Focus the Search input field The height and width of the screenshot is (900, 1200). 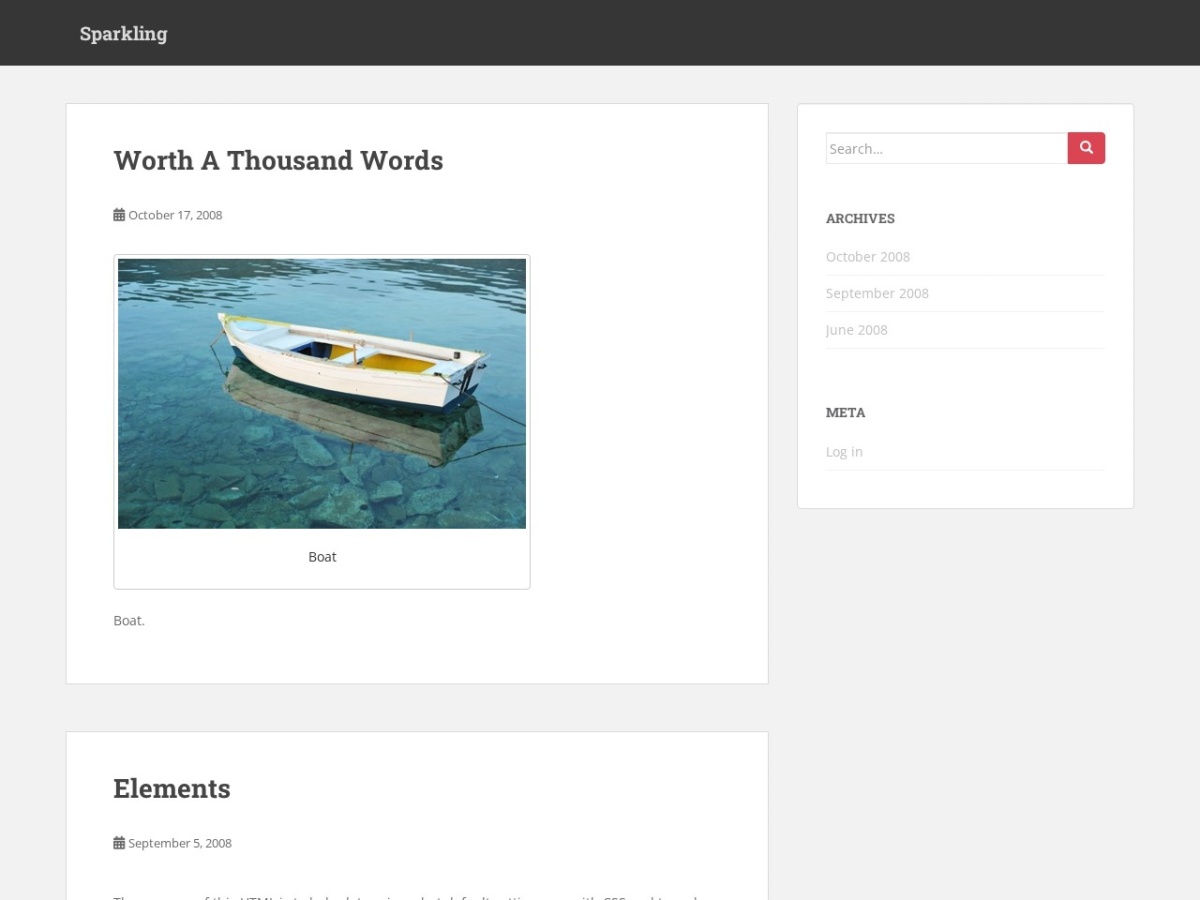(x=947, y=148)
